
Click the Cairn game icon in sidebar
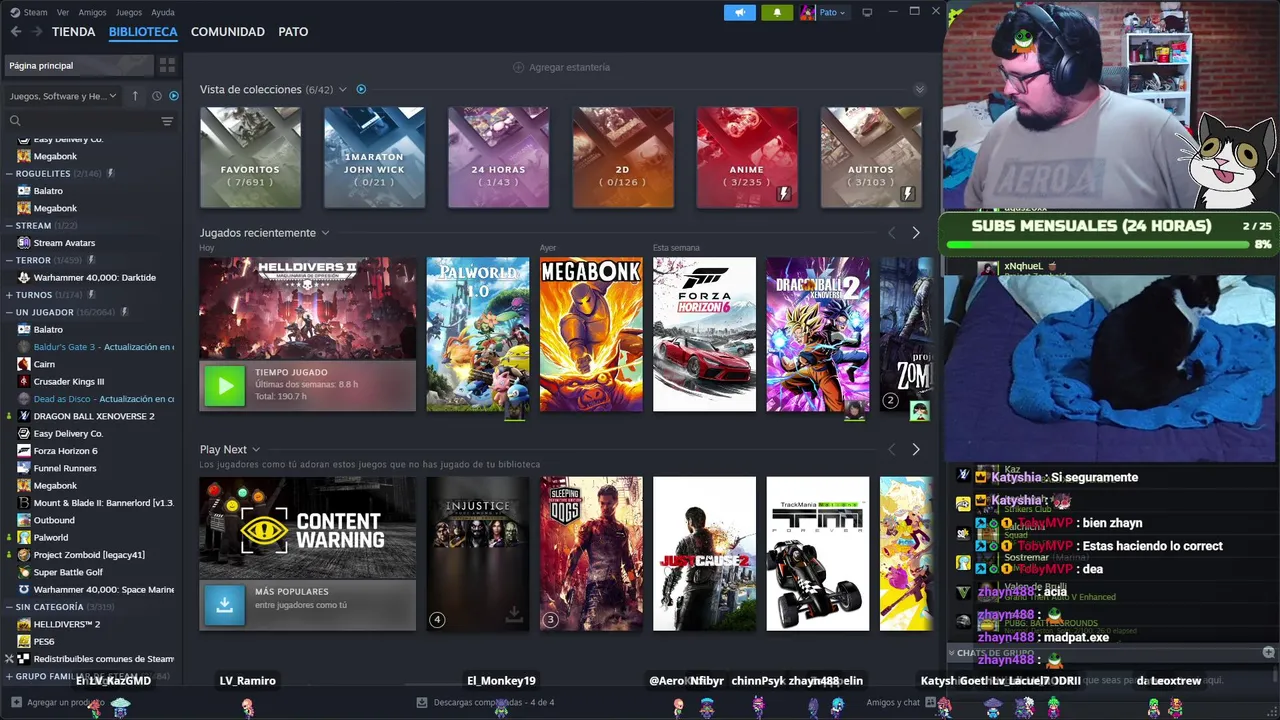click(24, 364)
